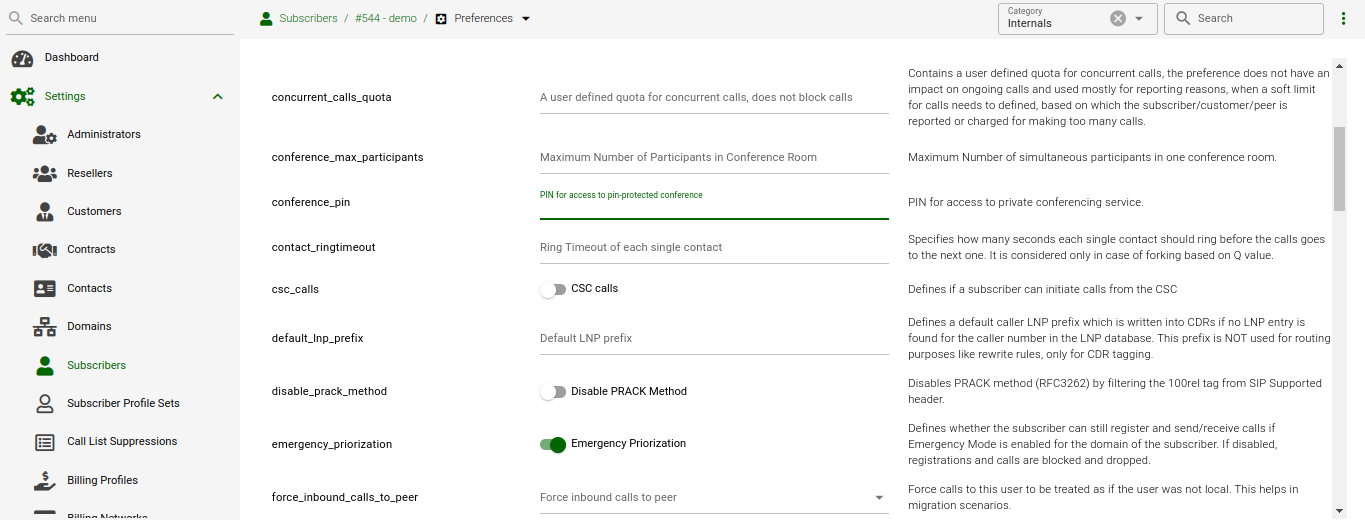Open the three-dot options menu

coord(1343,19)
